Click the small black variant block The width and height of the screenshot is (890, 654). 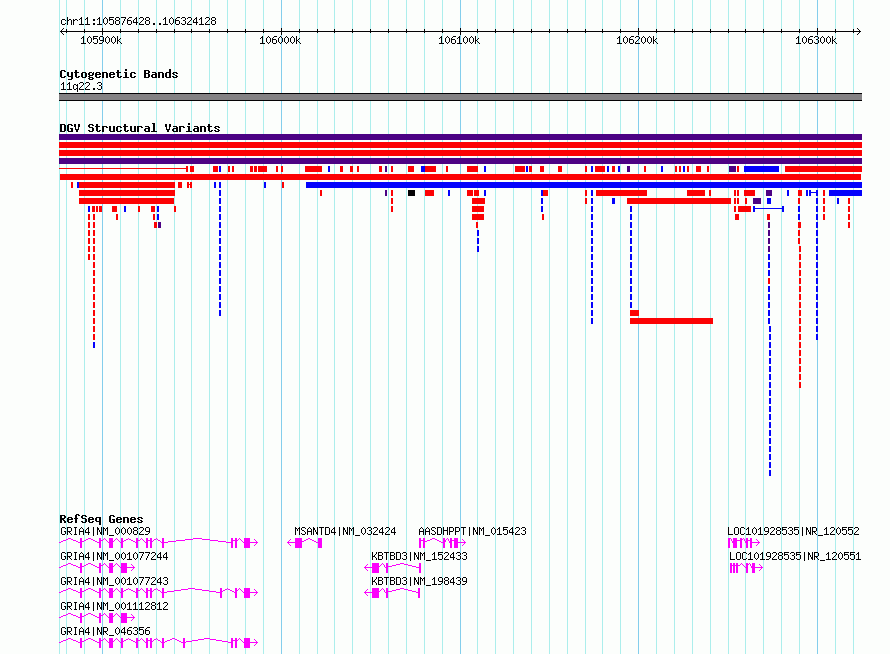tap(412, 193)
